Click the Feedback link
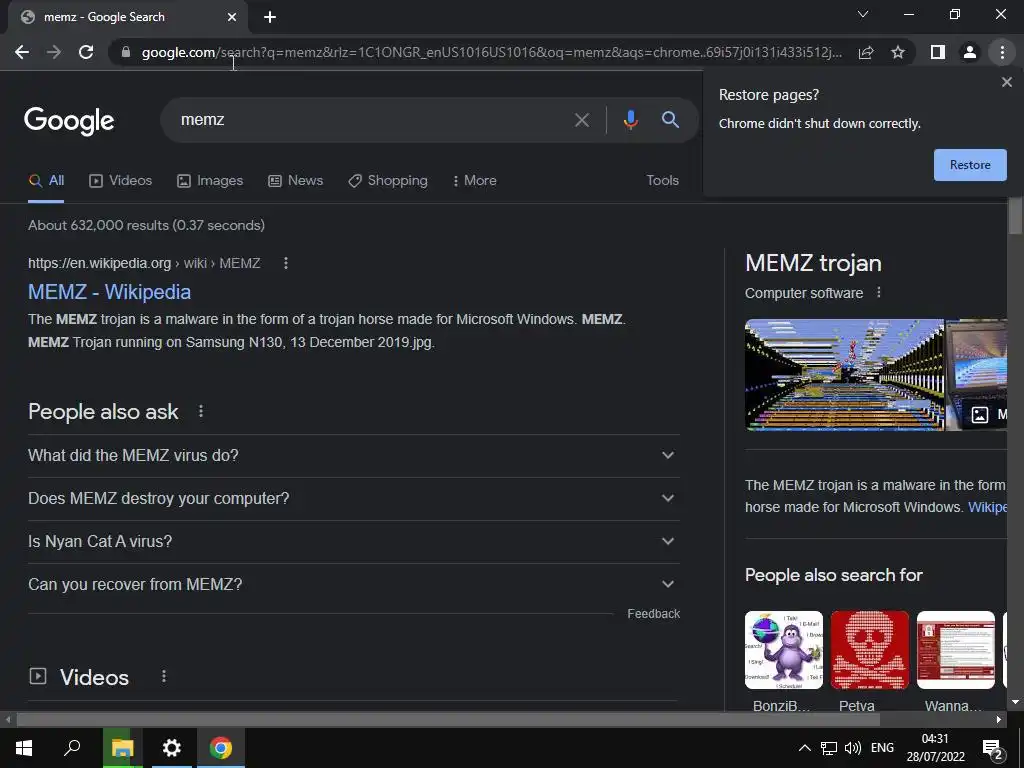Viewport: 1024px width, 768px height. point(653,614)
